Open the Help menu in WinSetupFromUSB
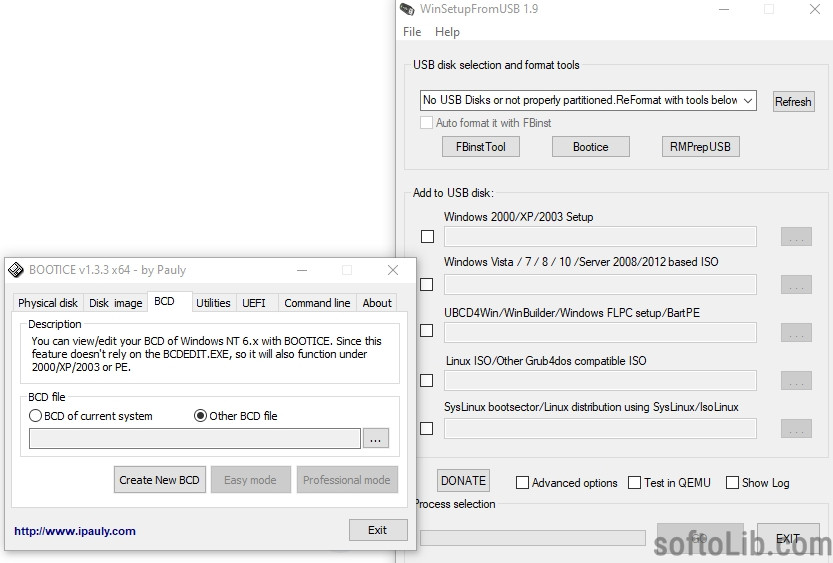The height and width of the screenshot is (563, 833). (447, 32)
